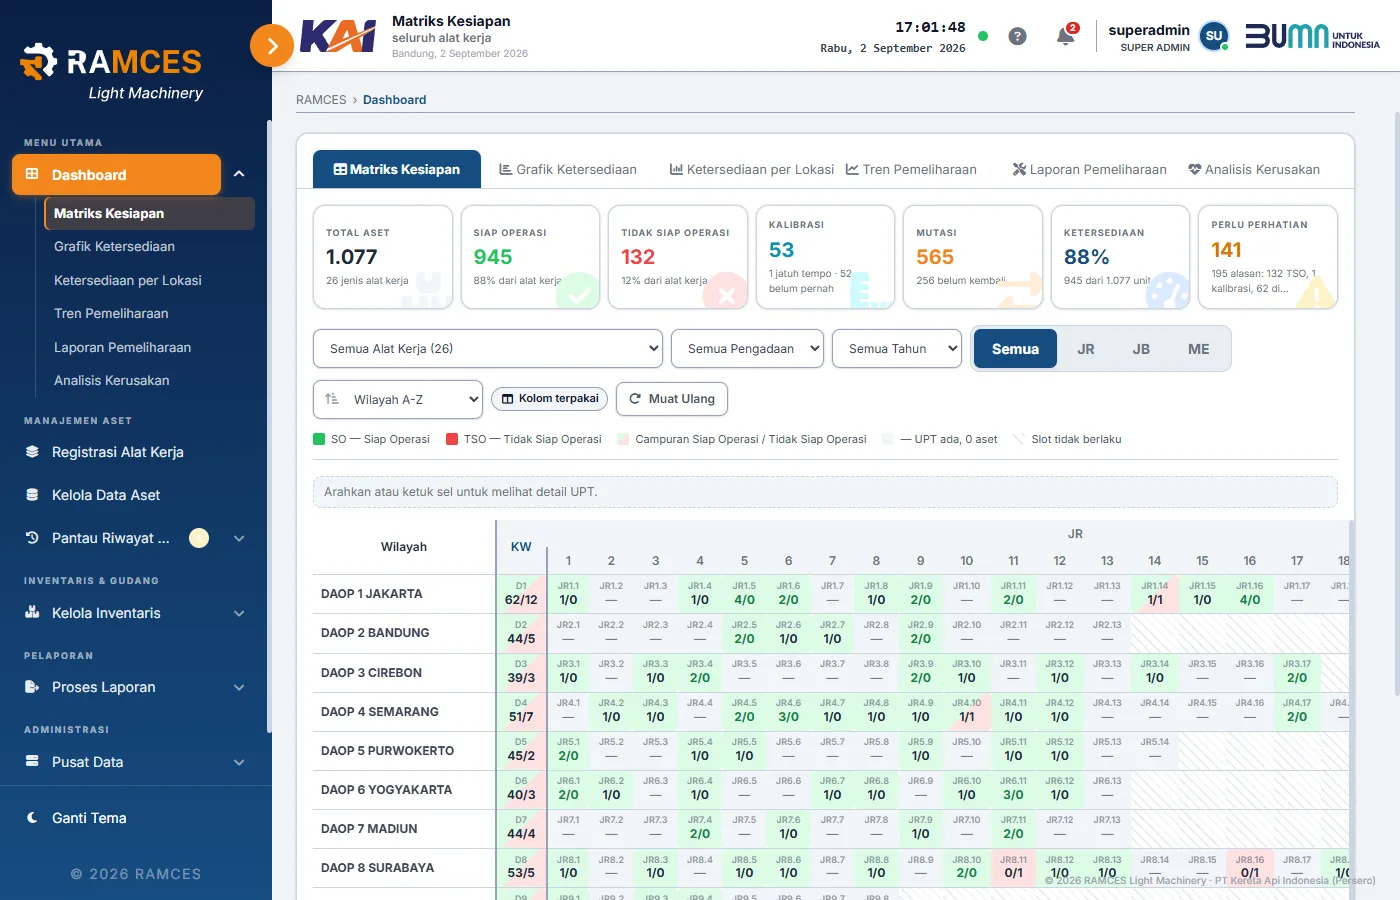Open help question mark icon
This screenshot has height=900, width=1400.
click(1017, 36)
